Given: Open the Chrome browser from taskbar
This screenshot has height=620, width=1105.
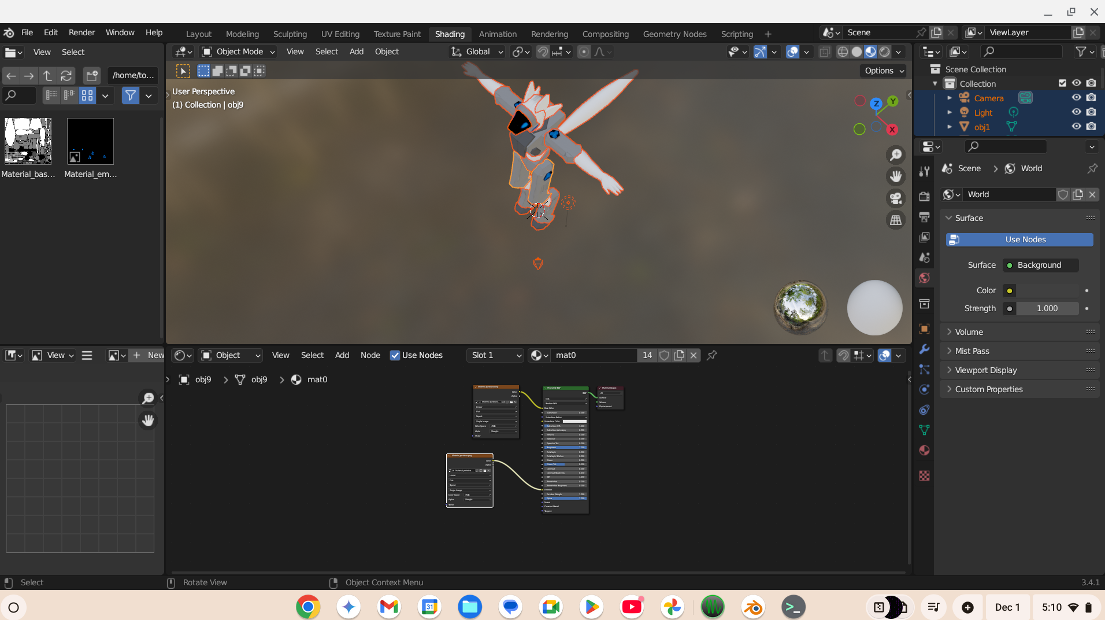Looking at the screenshot, I should tap(307, 607).
